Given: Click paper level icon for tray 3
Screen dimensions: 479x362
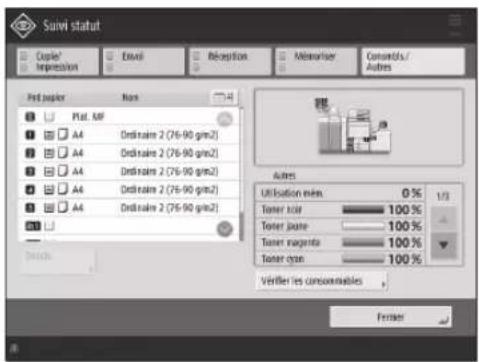Looking at the screenshot, I should pyautogui.click(x=49, y=171).
